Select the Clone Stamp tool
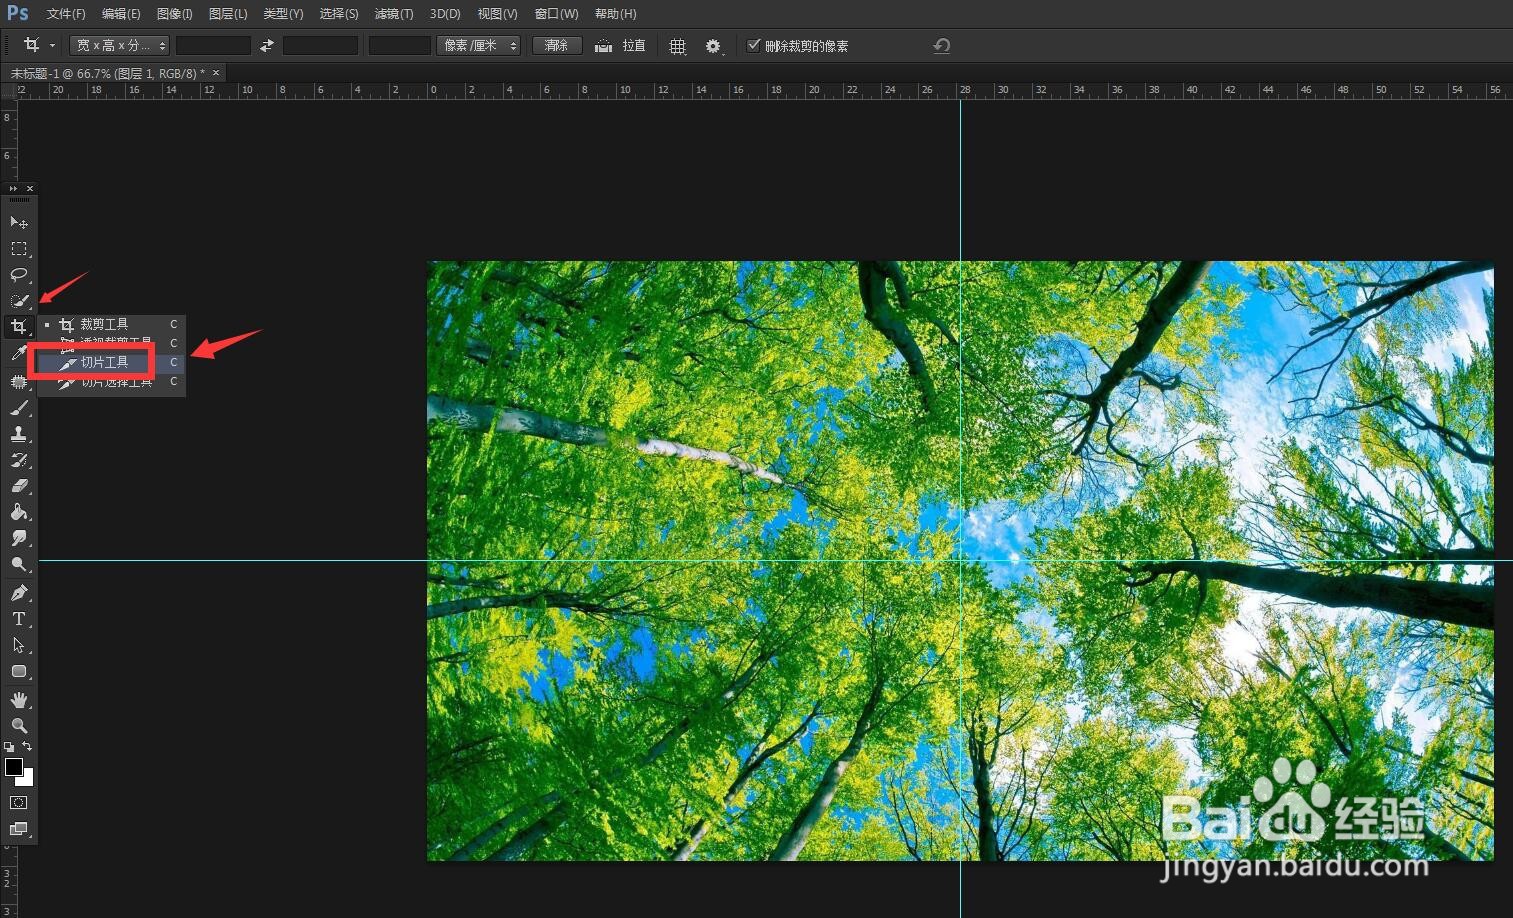 pos(18,433)
